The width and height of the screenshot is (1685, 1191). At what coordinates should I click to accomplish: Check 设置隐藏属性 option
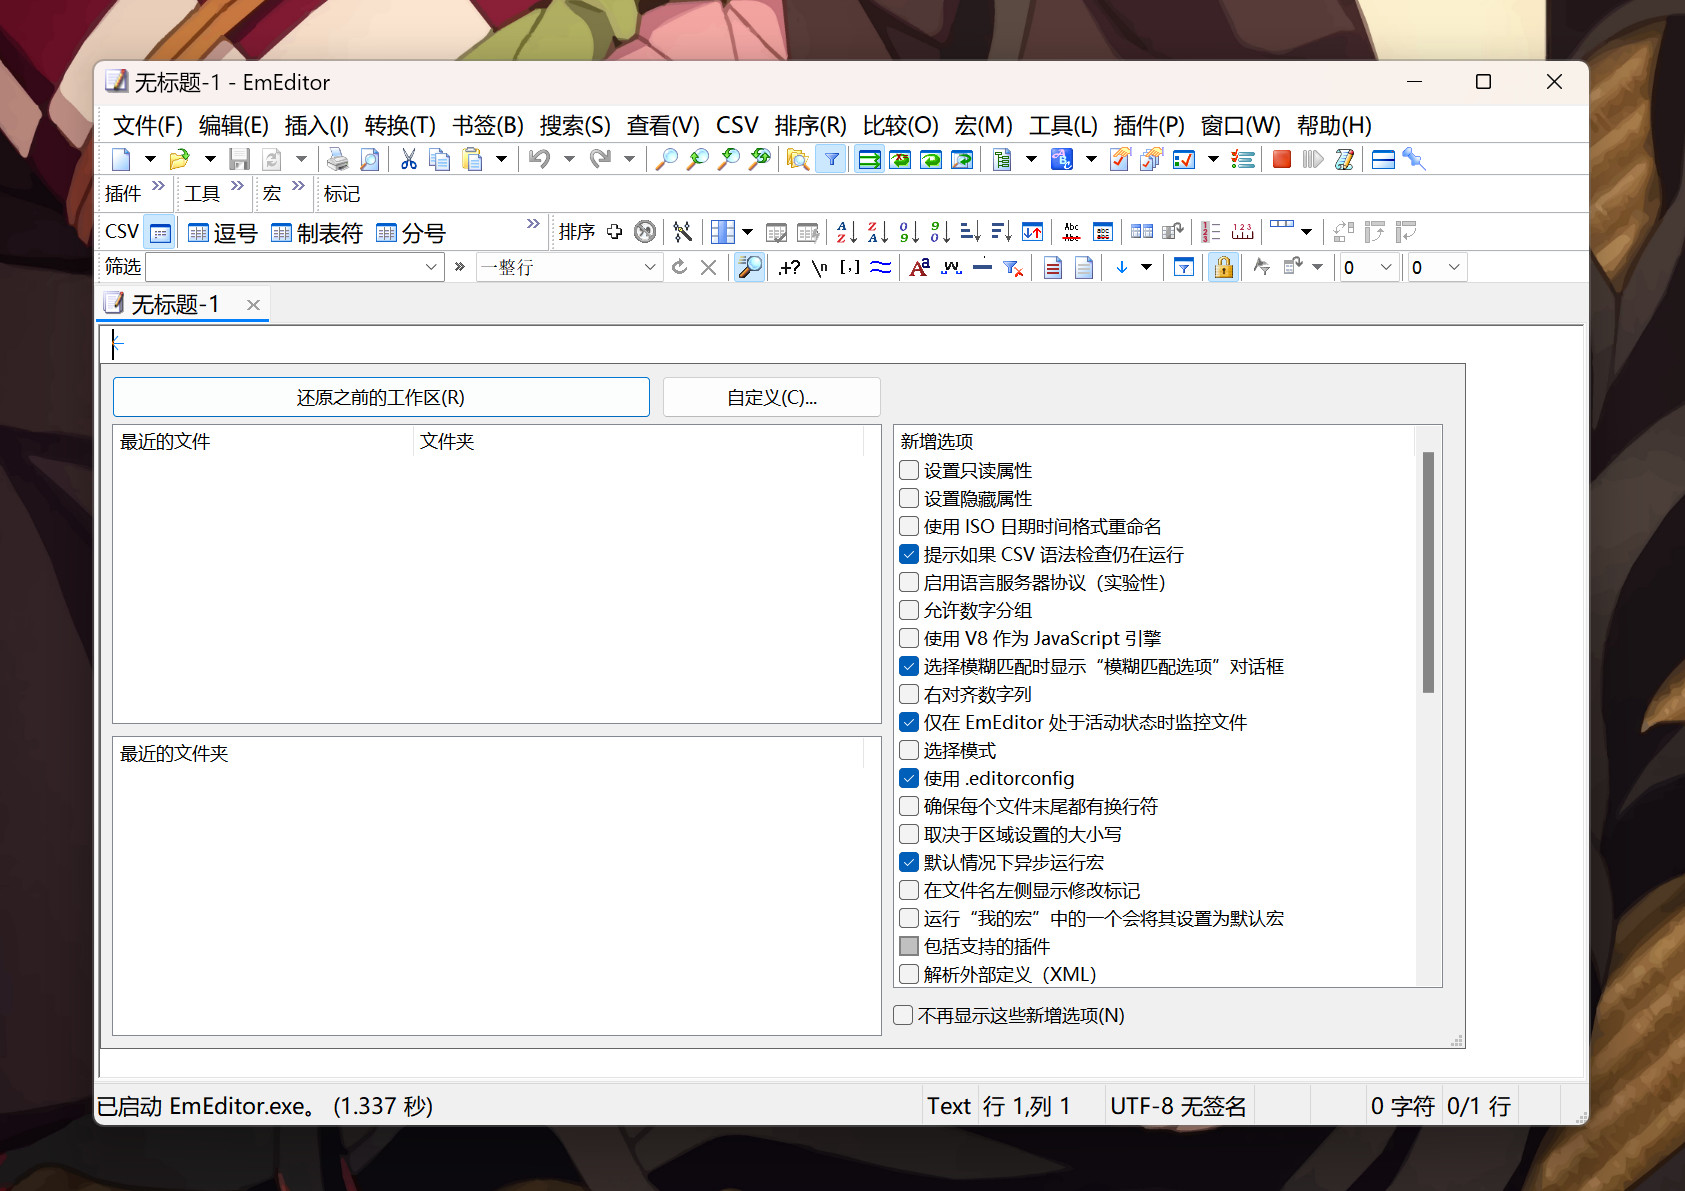pyautogui.click(x=909, y=498)
